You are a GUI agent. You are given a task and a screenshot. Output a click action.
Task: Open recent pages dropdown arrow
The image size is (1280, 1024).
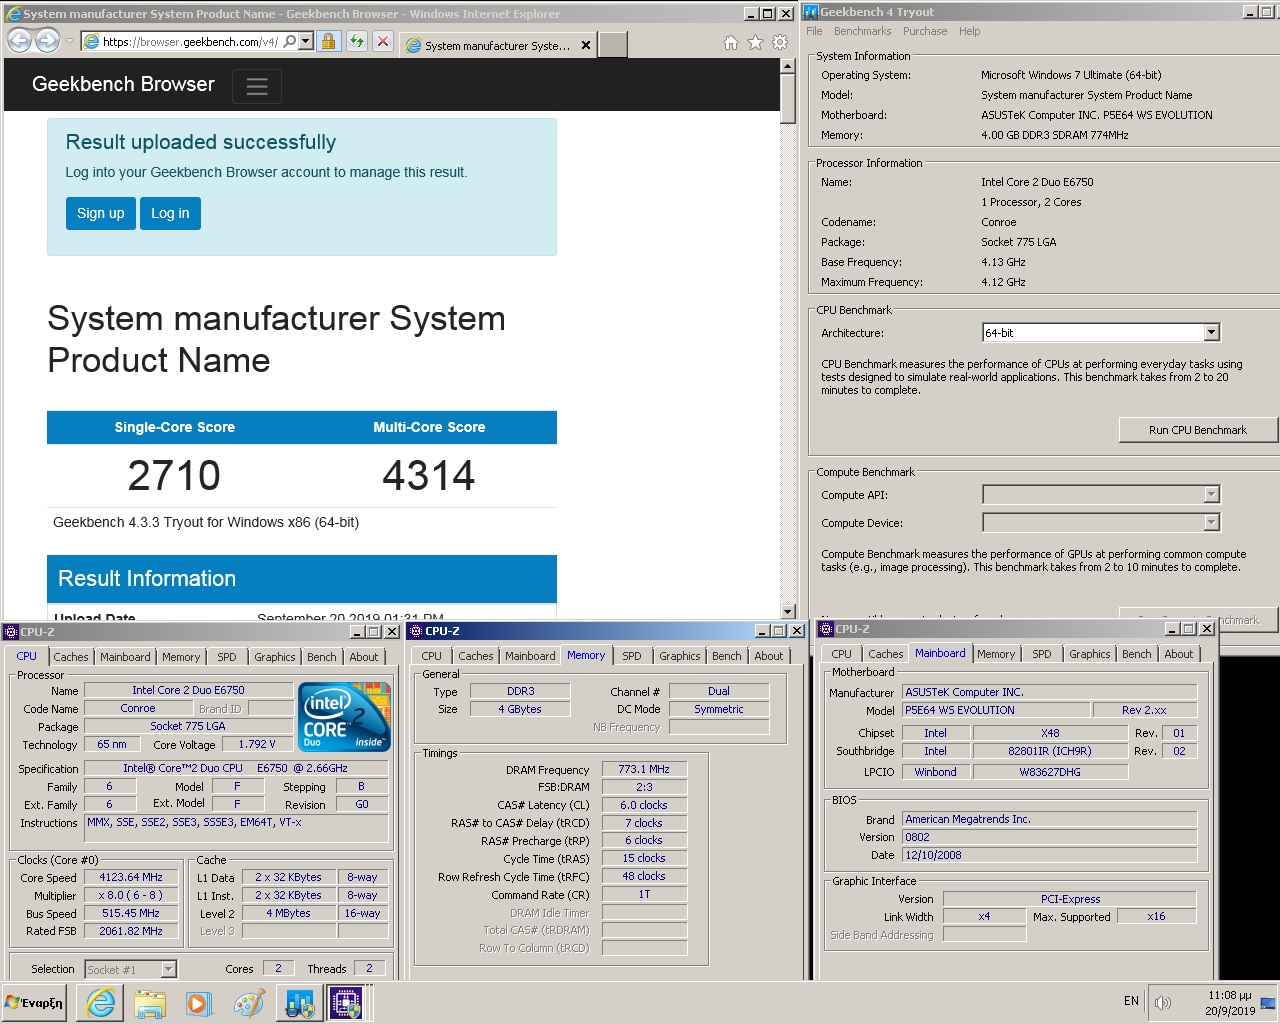coord(69,42)
